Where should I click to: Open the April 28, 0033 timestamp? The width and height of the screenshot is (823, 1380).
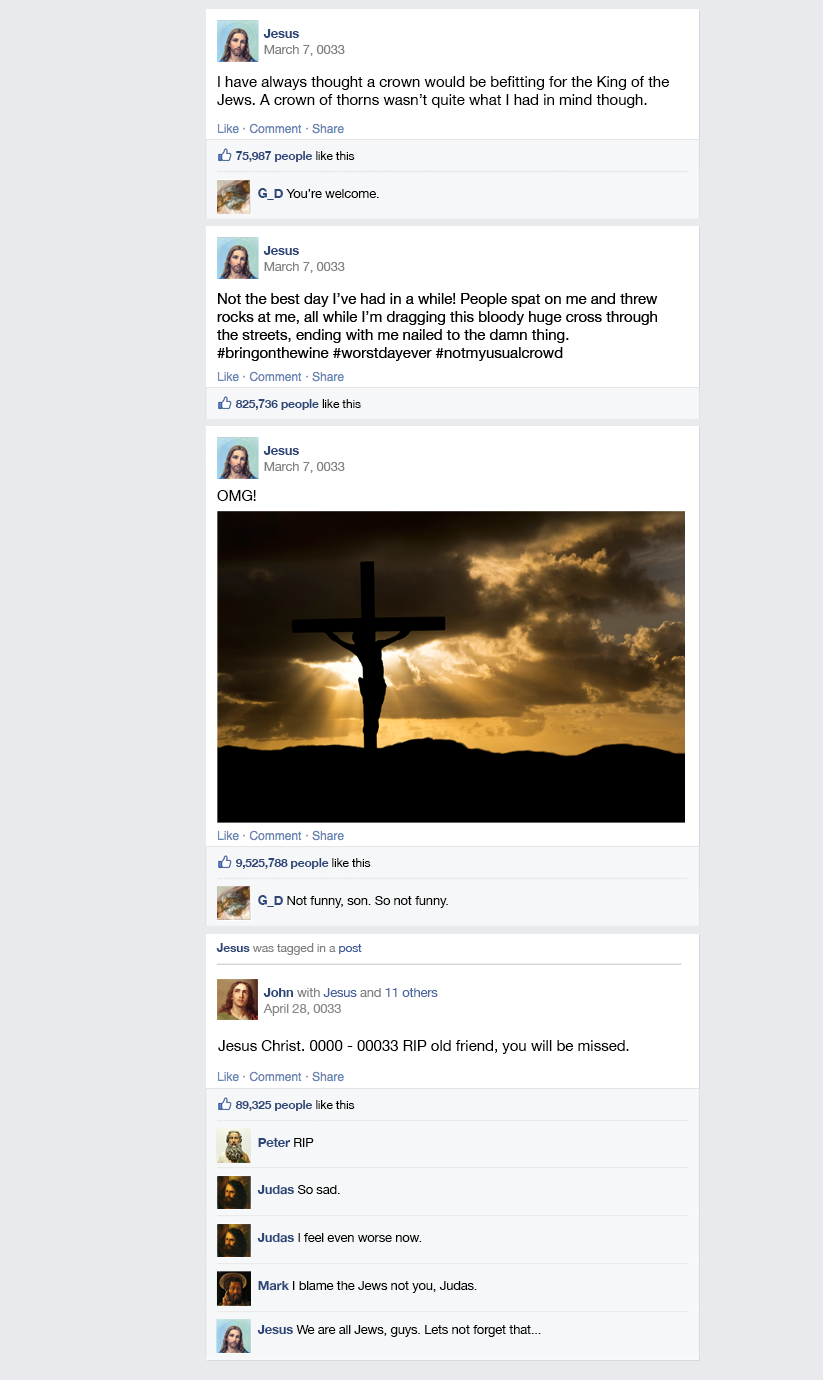coord(303,1009)
